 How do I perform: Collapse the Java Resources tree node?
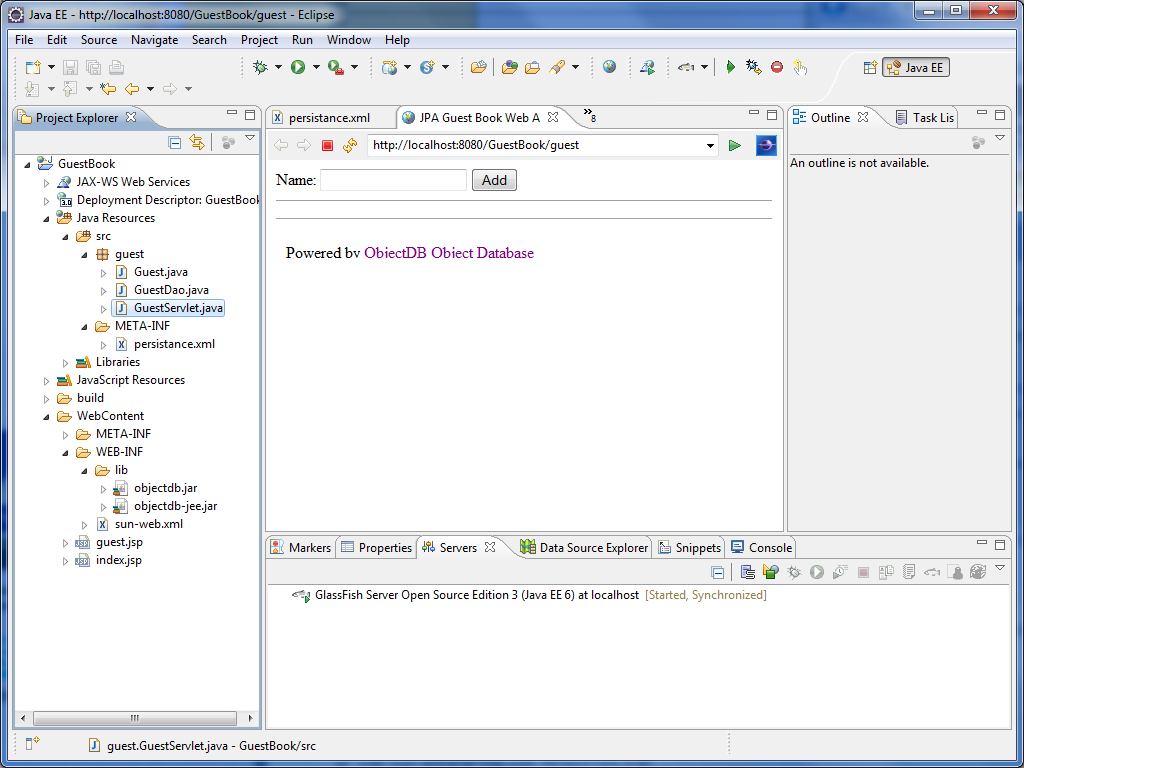click(x=46, y=219)
